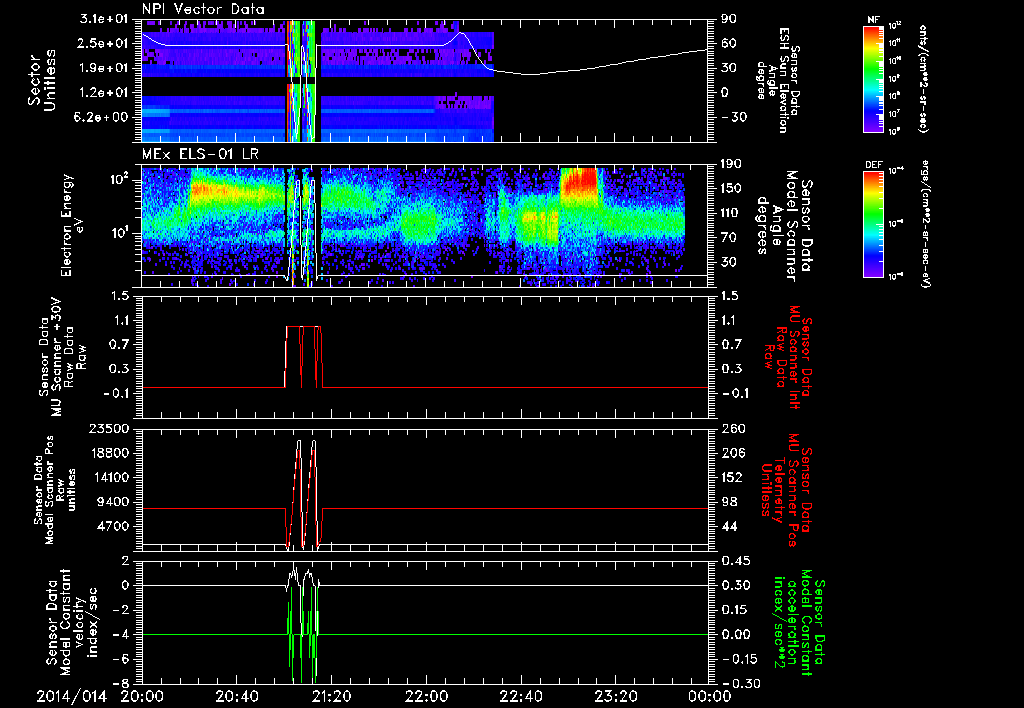Click the "90" sun elevation tick label
This screenshot has width=1024, height=708.
tap(728, 19)
